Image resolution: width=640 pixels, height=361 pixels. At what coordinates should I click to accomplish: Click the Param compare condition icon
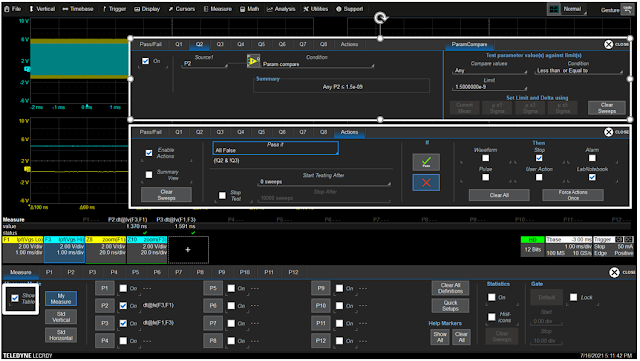253,61
